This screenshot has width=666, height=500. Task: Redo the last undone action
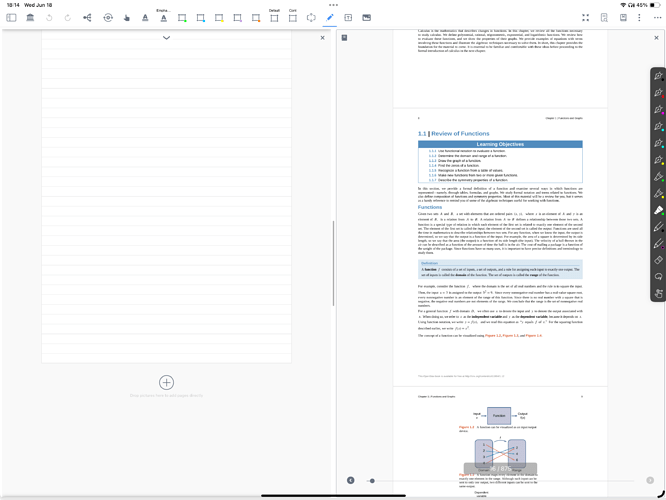pos(68,17)
